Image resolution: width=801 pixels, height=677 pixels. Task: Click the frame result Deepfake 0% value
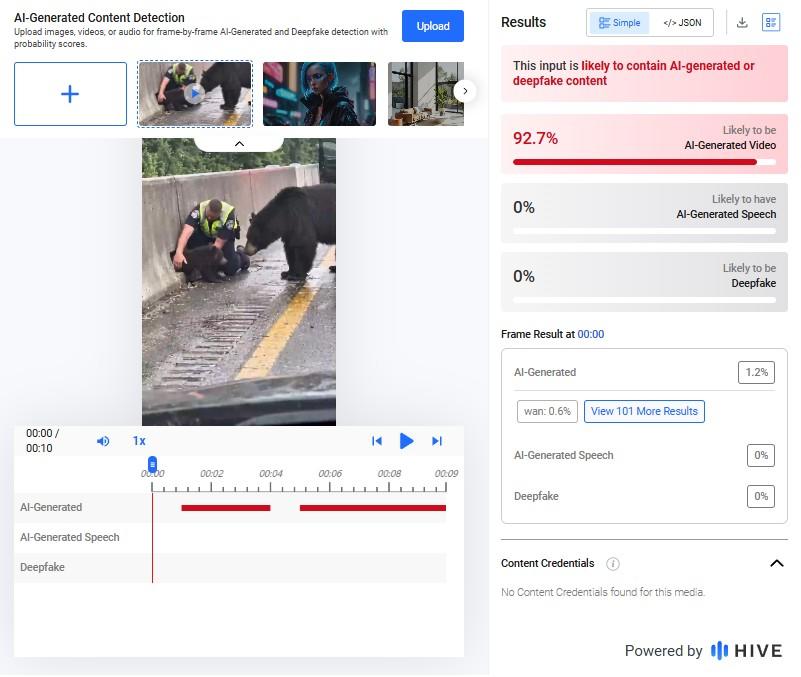761,496
